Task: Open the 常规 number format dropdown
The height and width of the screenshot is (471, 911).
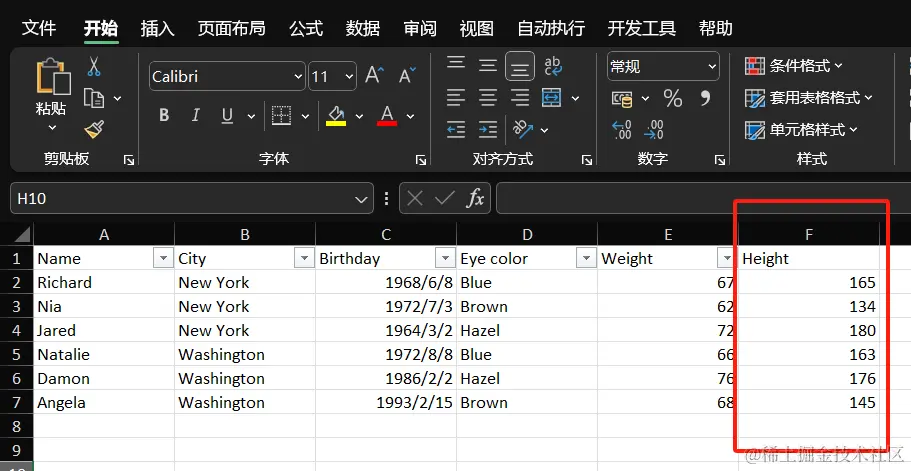Action: tap(712, 66)
